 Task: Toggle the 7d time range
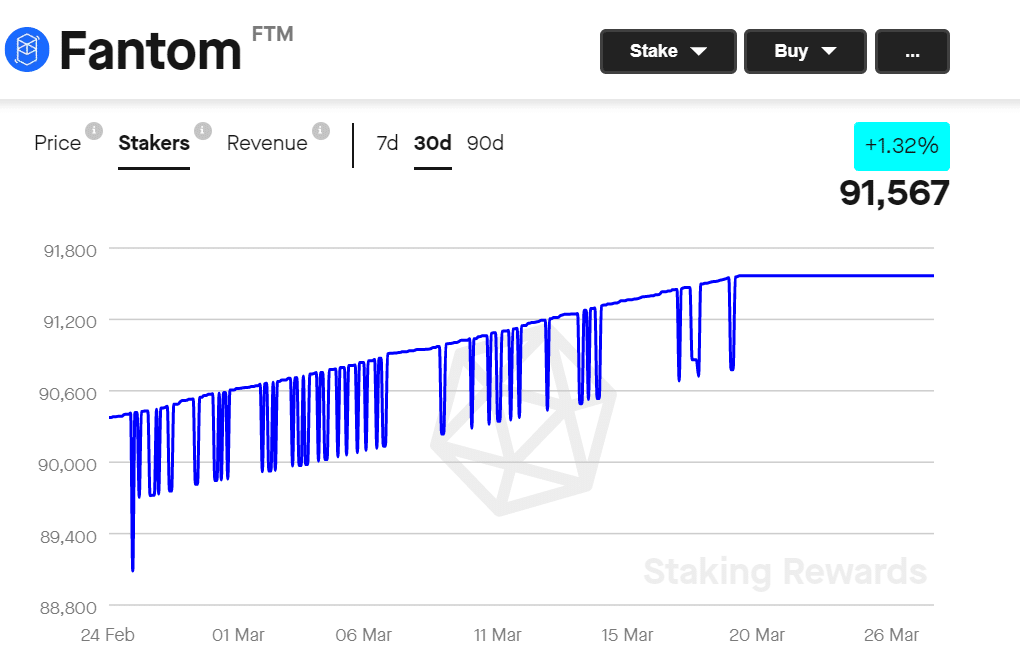coord(388,143)
